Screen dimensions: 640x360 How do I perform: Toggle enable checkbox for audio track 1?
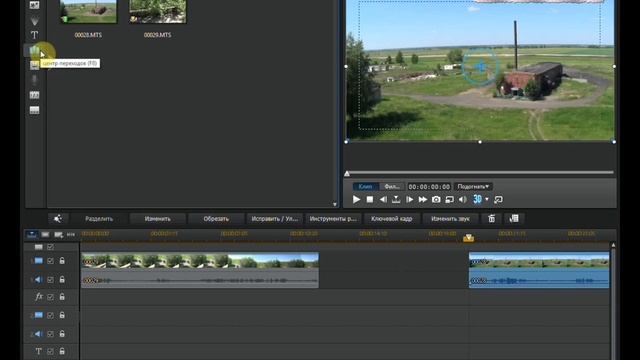coord(50,280)
